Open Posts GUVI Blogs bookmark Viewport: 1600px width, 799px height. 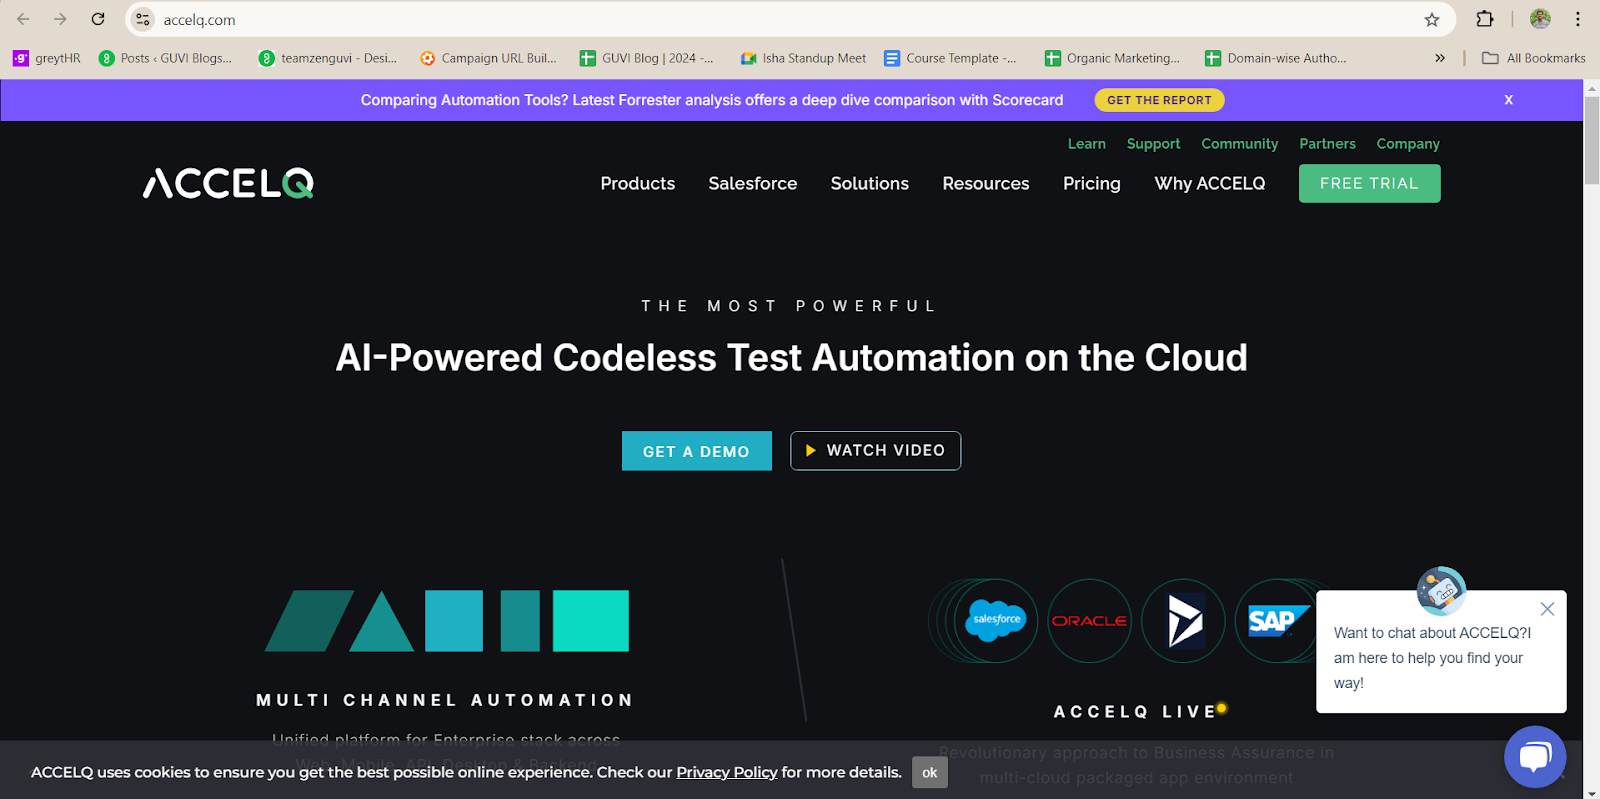[166, 58]
